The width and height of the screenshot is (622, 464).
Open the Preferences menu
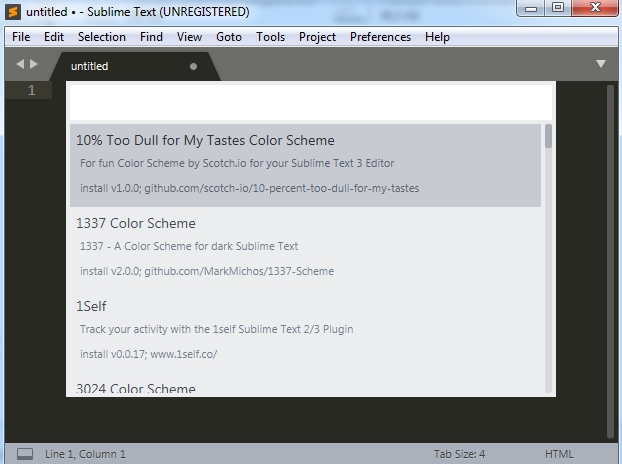380,37
